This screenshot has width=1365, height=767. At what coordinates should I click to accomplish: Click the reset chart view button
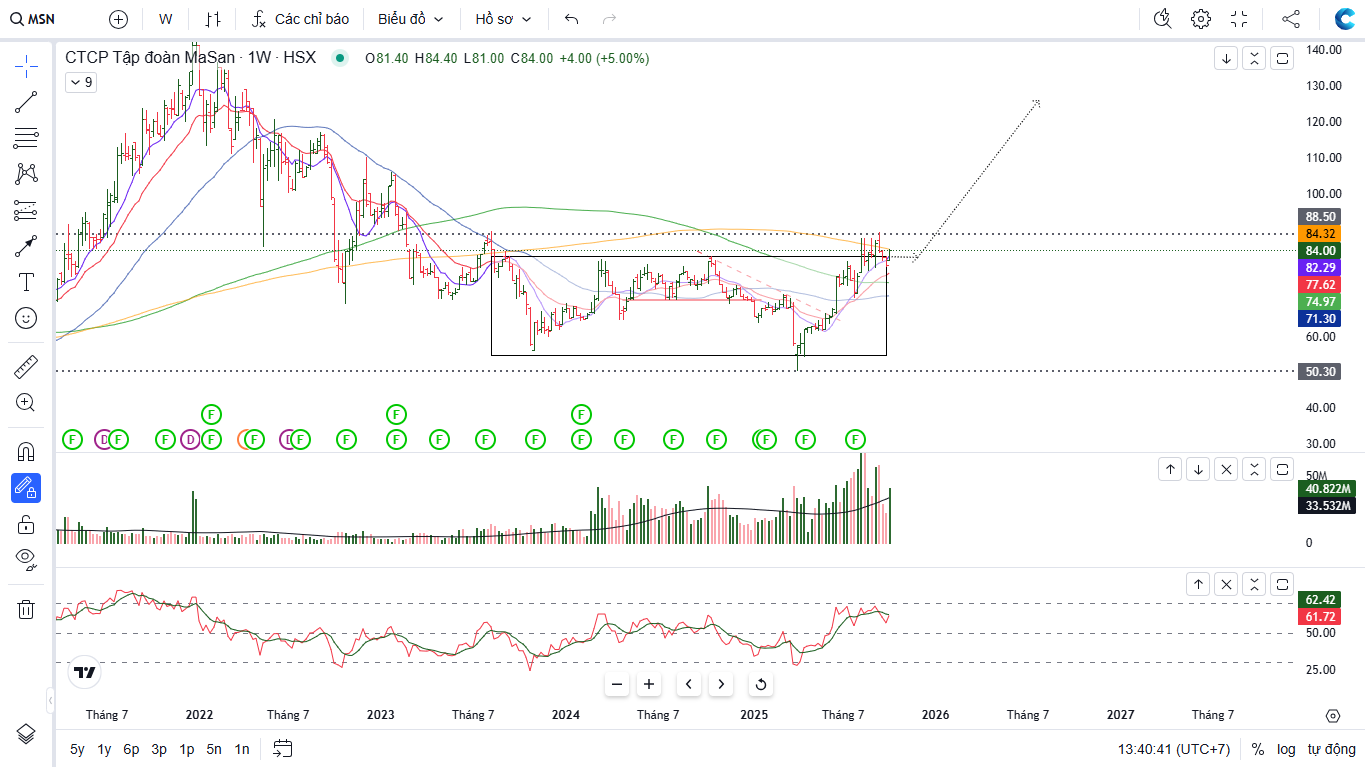(x=760, y=684)
